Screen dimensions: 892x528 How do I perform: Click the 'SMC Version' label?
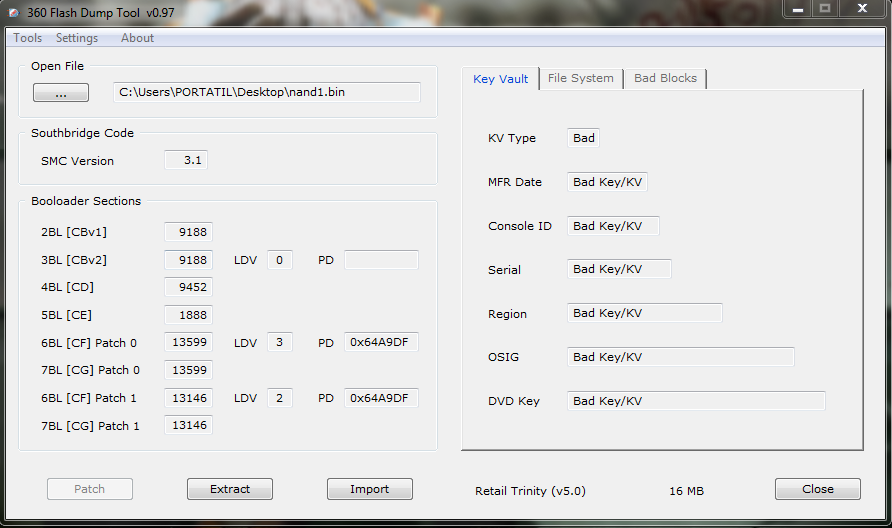[x=77, y=162]
